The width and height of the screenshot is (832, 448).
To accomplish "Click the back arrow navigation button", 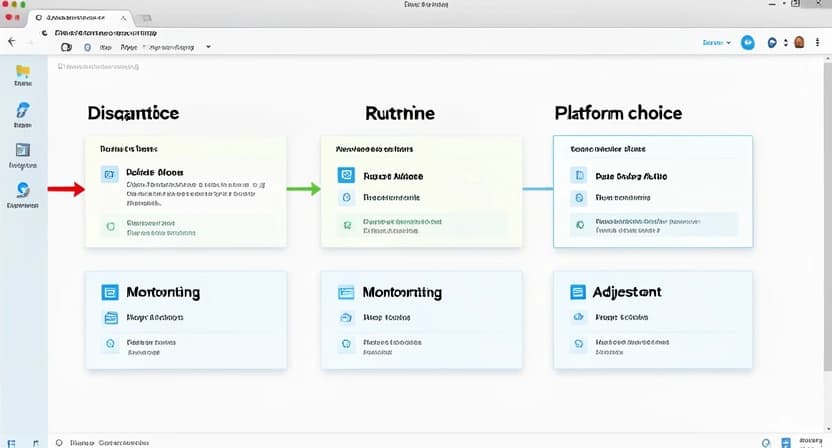I will pyautogui.click(x=12, y=43).
